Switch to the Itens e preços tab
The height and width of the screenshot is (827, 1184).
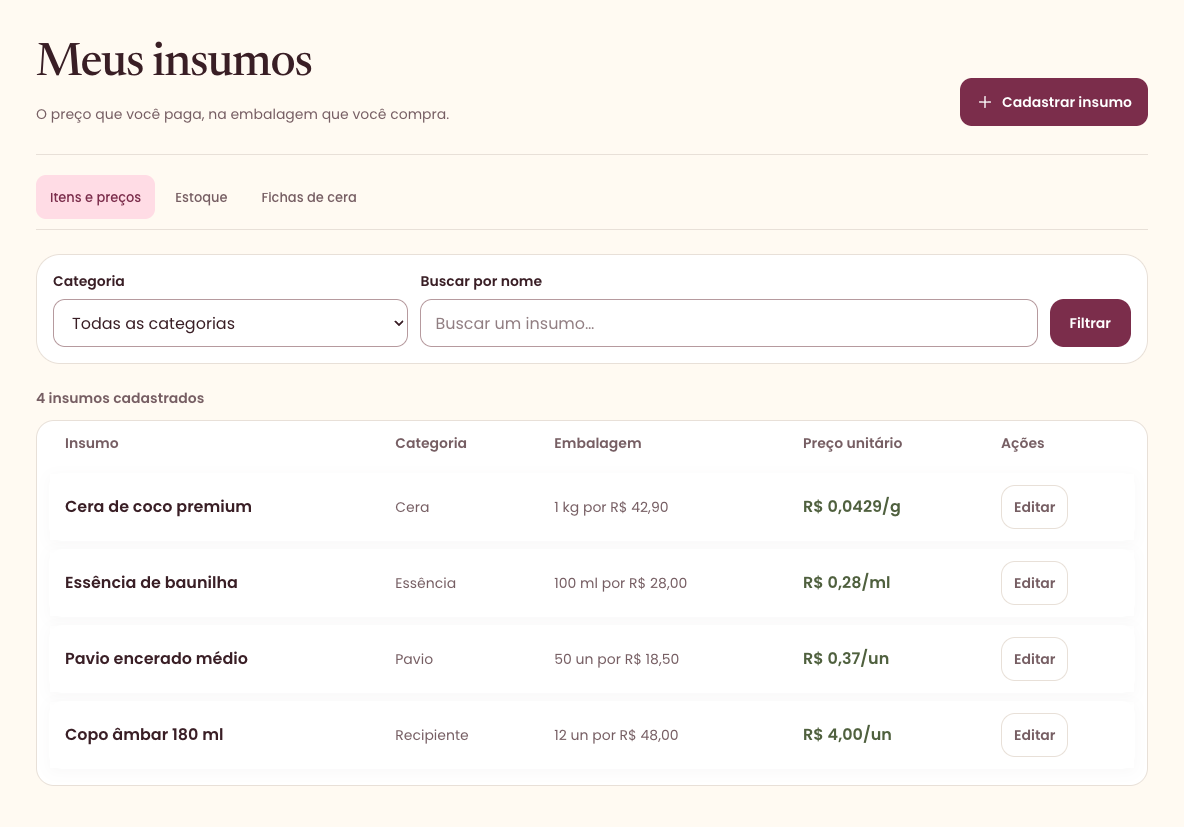click(95, 197)
